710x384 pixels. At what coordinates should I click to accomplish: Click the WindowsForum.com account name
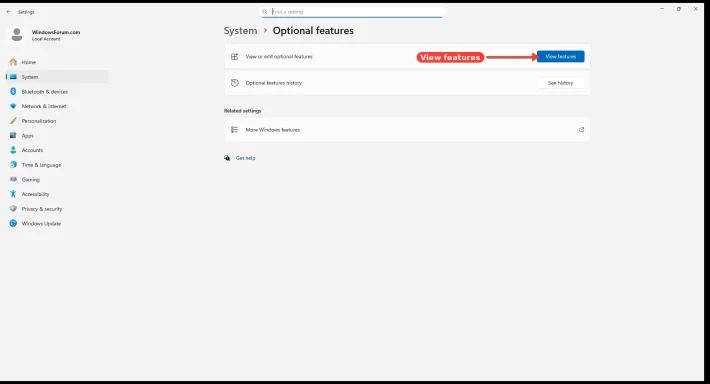56,32
